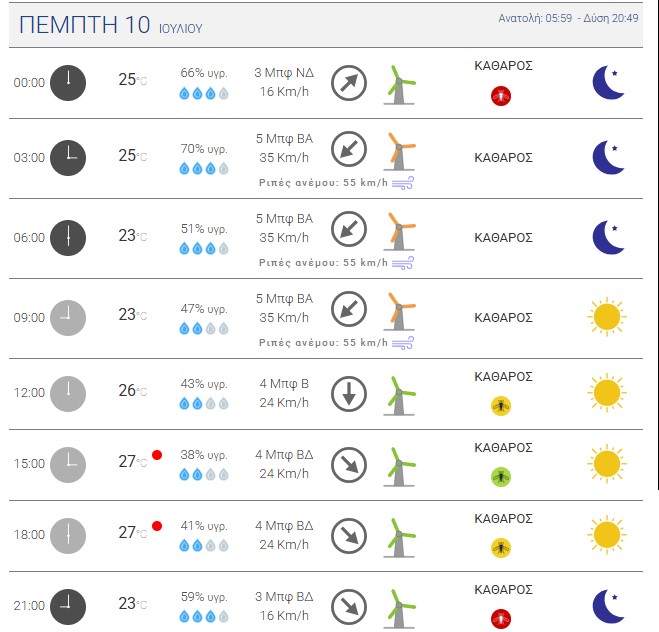The image size is (659, 632).
Task: Click the green mosquito icon at 15:00
Action: coord(502,476)
